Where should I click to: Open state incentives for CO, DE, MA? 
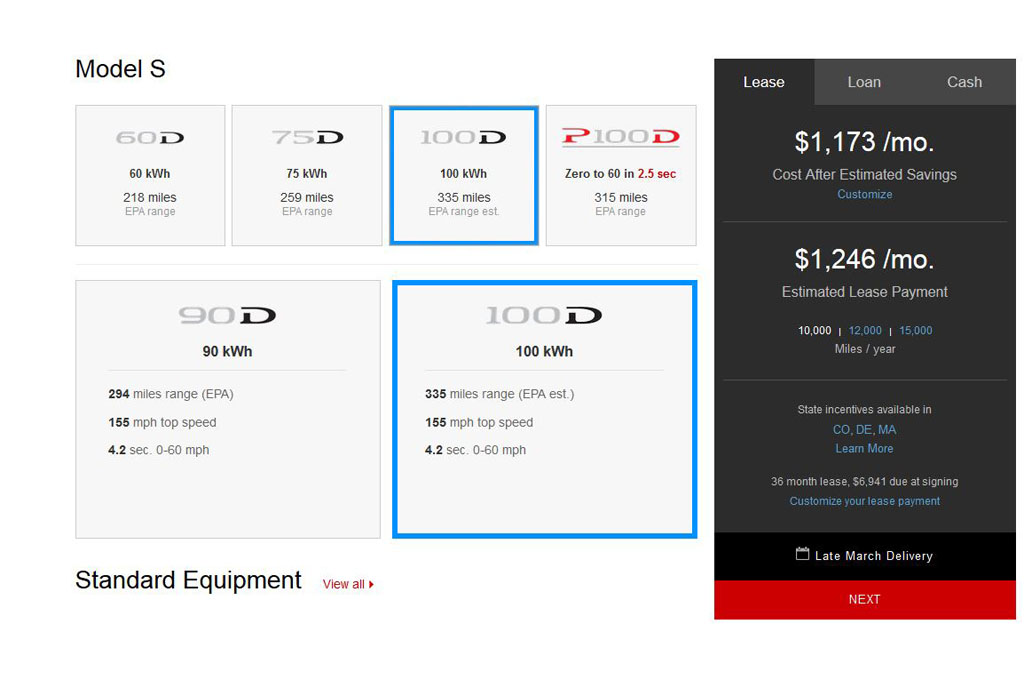point(864,430)
